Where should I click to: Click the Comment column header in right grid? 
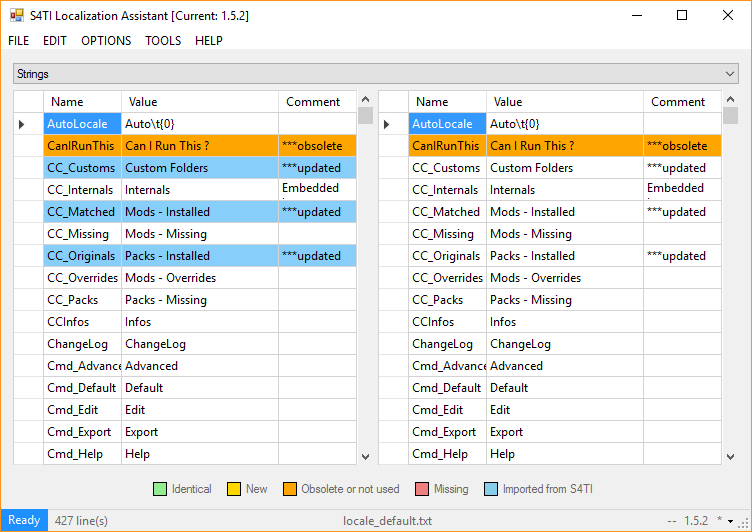coord(678,102)
